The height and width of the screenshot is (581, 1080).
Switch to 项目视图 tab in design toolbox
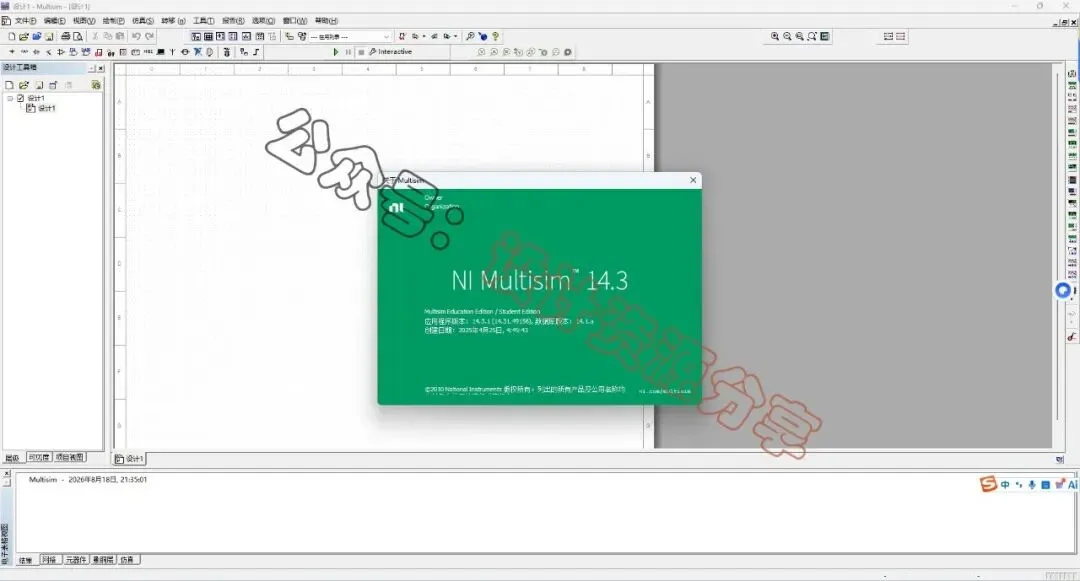click(x=70, y=457)
